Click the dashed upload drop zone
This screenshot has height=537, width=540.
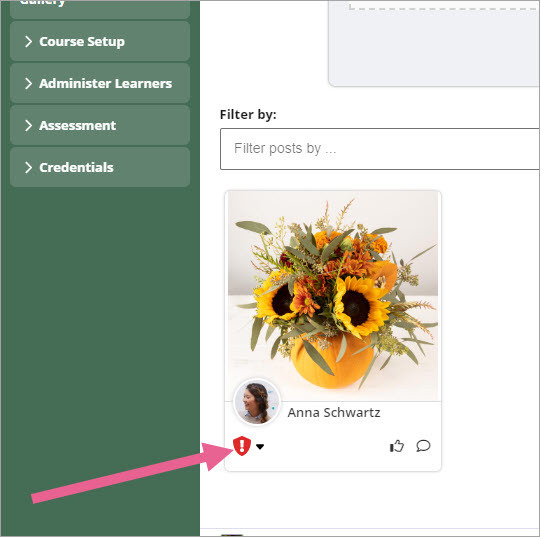[434, 41]
